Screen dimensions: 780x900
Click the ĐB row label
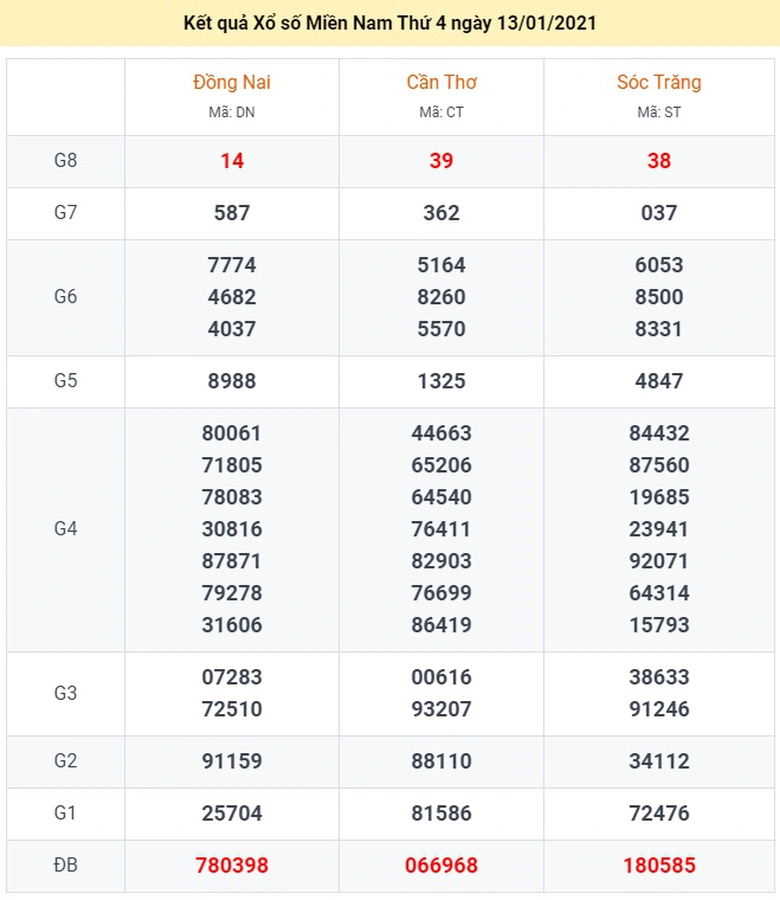pos(65,865)
